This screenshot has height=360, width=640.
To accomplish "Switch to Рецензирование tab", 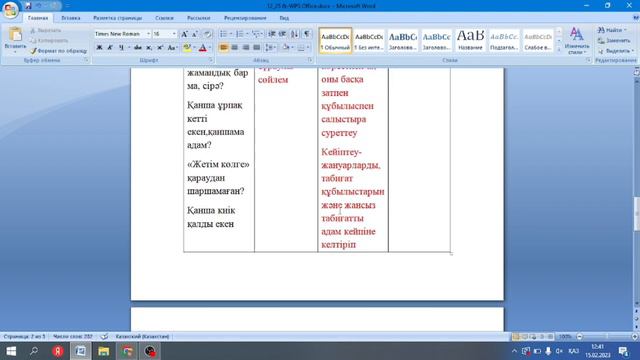I will tap(245, 18).
